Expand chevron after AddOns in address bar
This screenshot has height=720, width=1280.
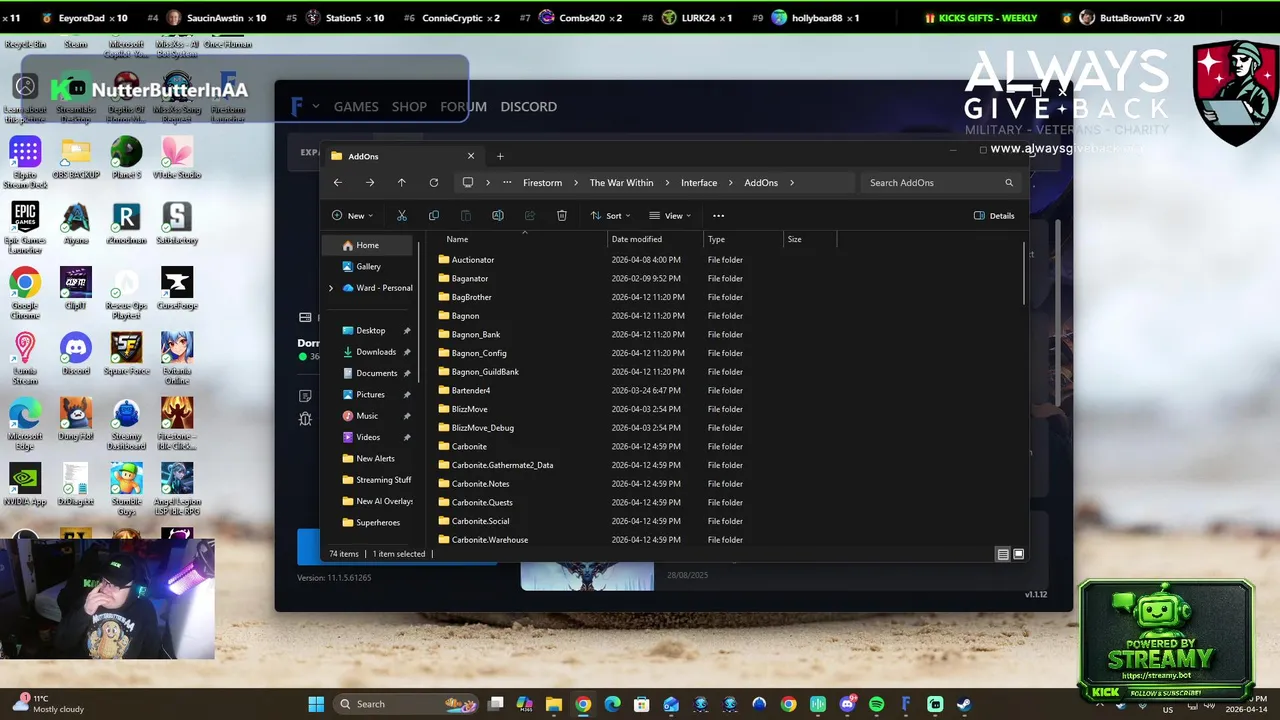pos(792,183)
